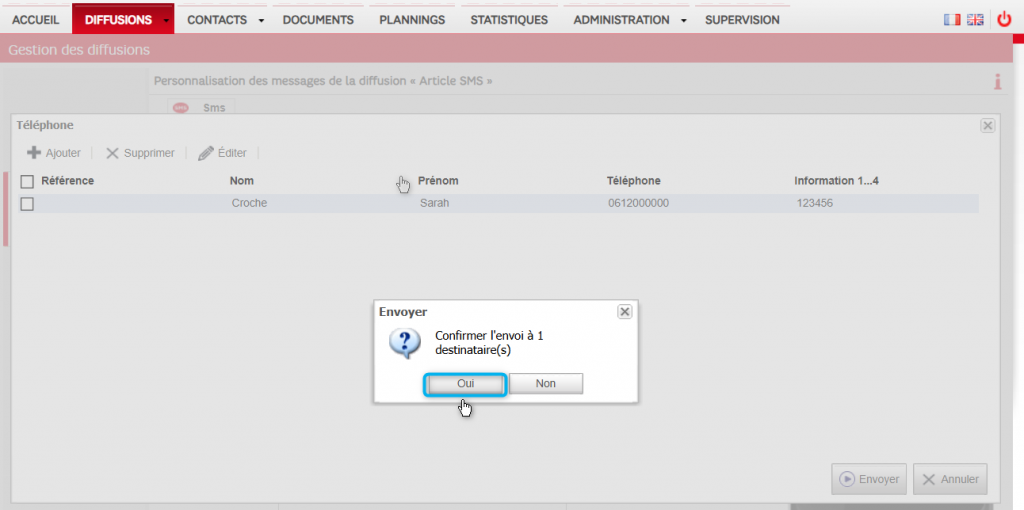Click the Envoyer button at bottom
The width and height of the screenshot is (1024, 510).
tap(869, 479)
